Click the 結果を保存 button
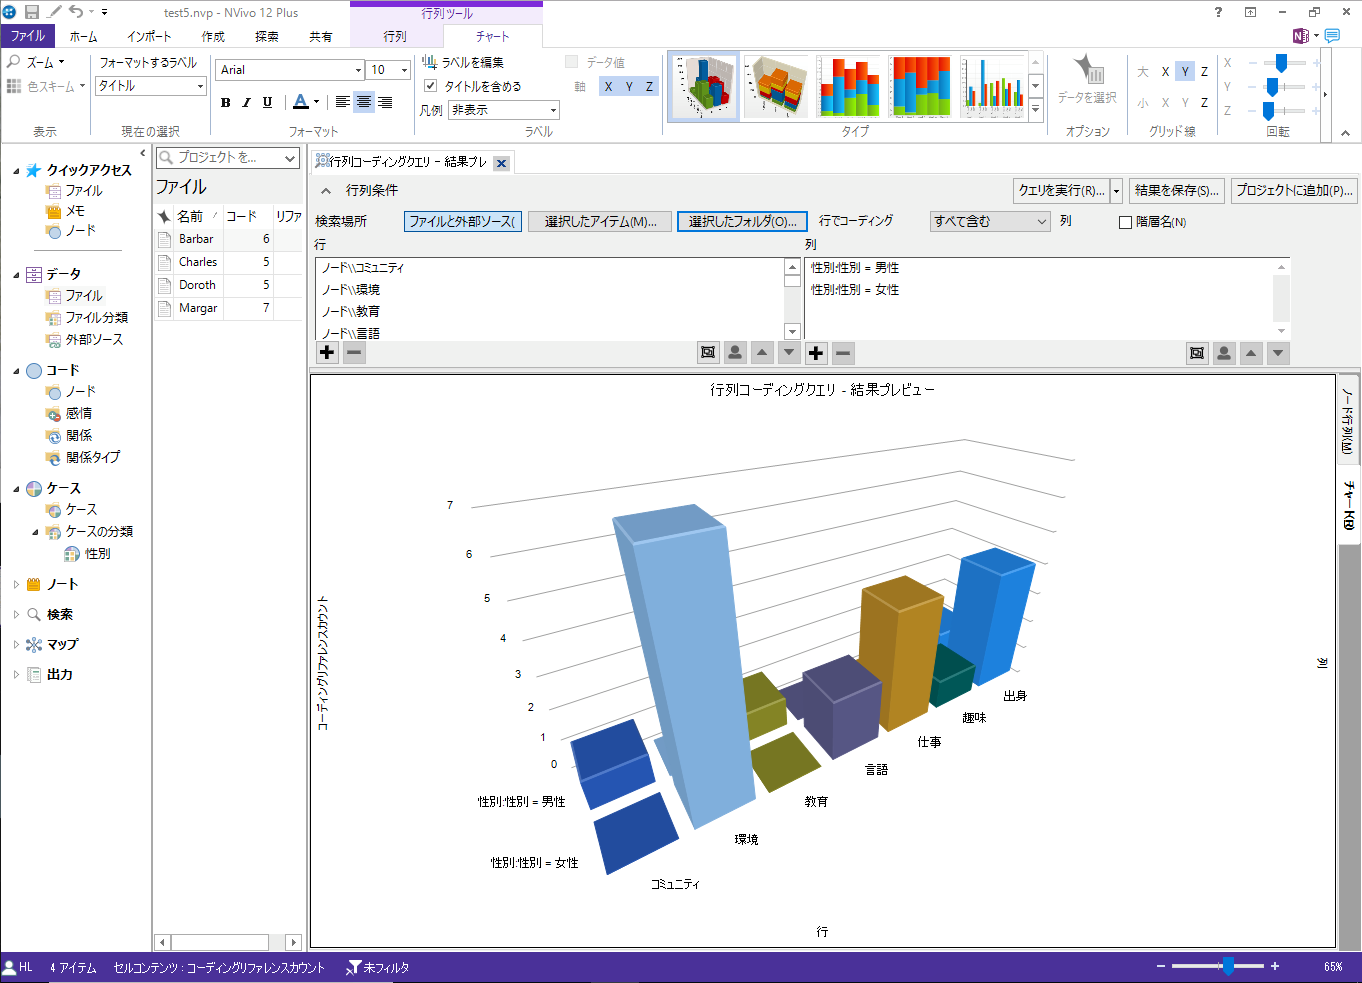 [1176, 190]
